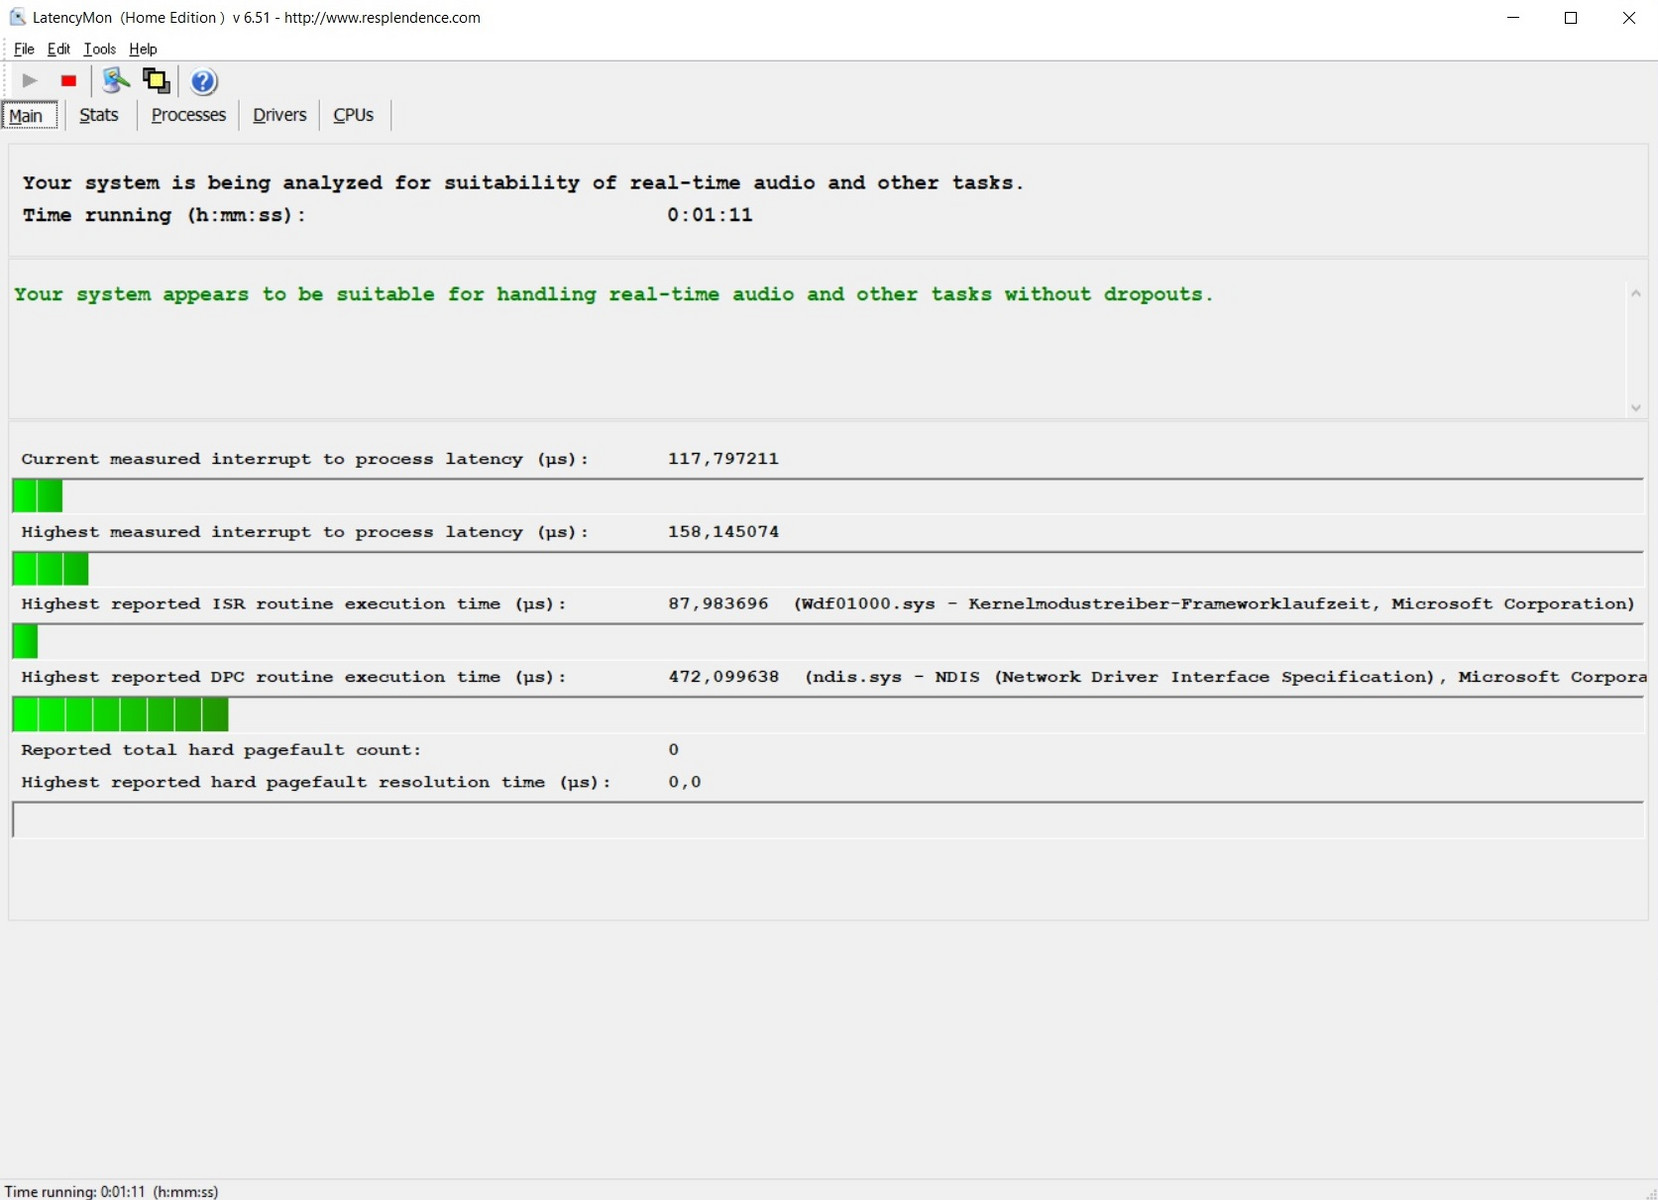Click the Wdf01000.sys driver description text
The width and height of the screenshot is (1658, 1200).
pos(1214,604)
